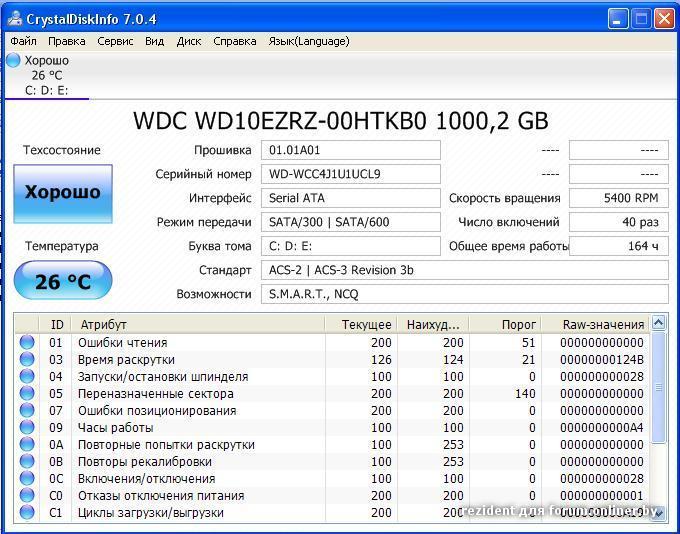Open the Сервис menu
The image size is (680, 534).
point(115,41)
